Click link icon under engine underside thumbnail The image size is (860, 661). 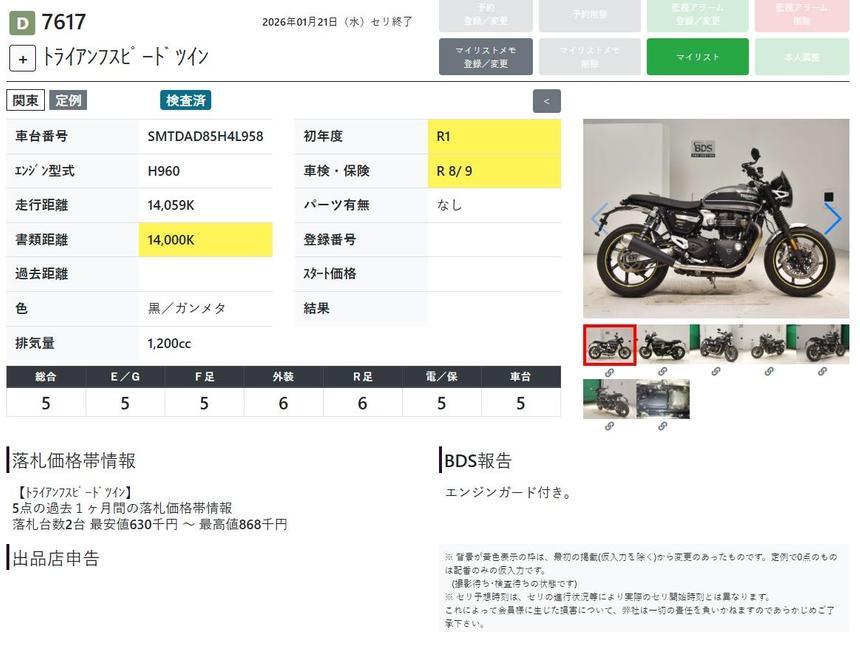[662, 426]
